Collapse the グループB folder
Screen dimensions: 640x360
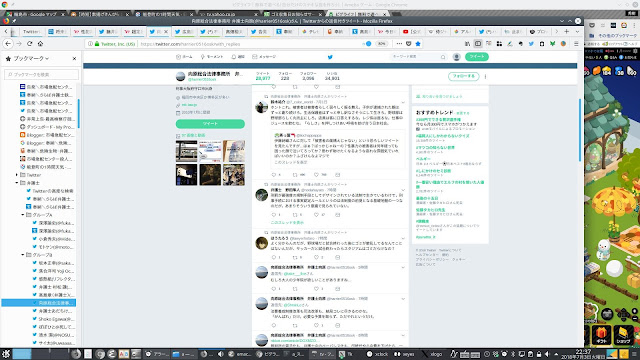(23, 255)
